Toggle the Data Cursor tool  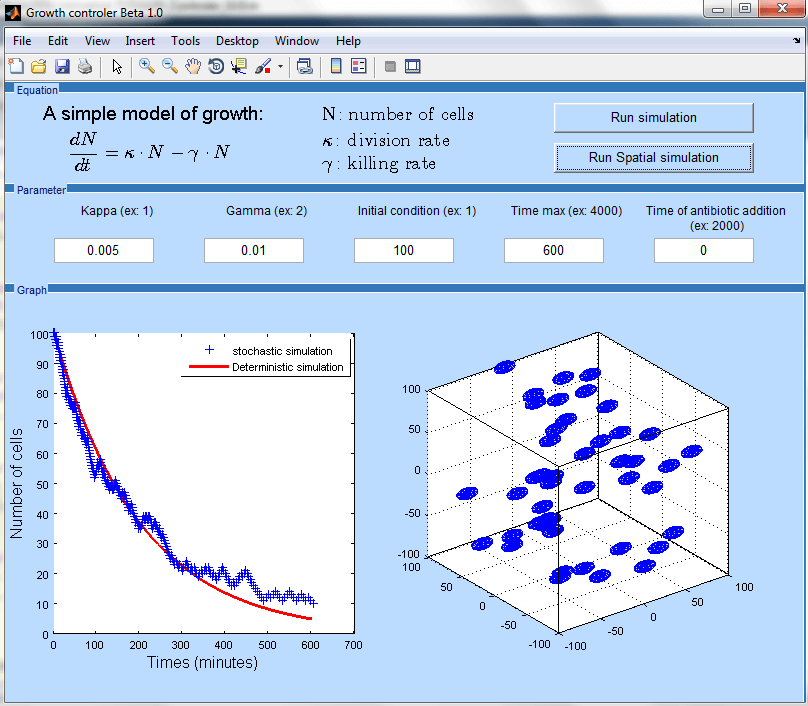point(239,67)
